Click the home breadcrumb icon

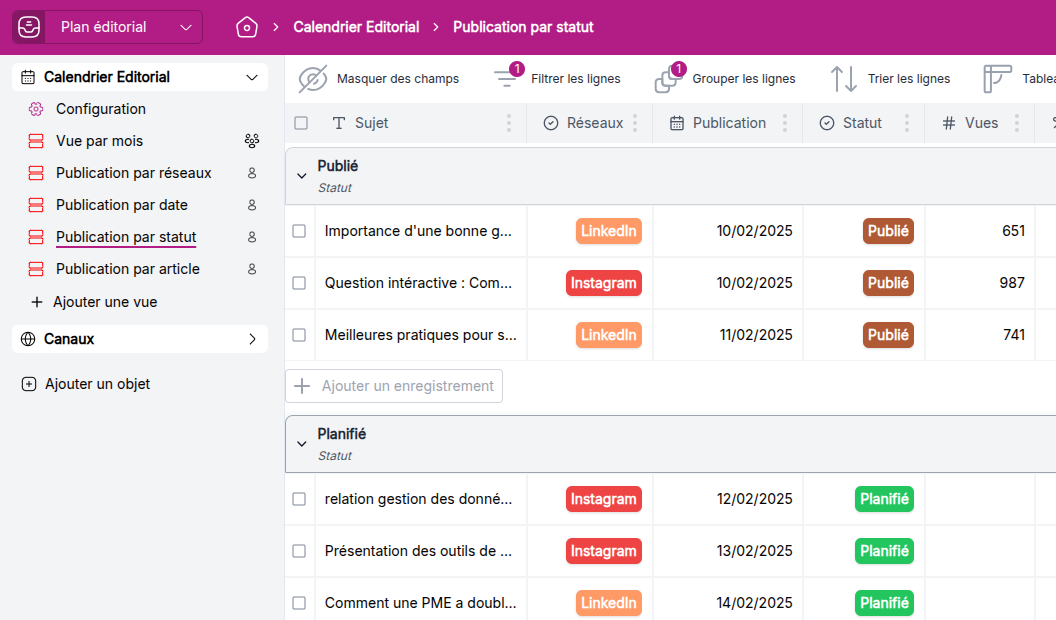pyautogui.click(x=246, y=27)
